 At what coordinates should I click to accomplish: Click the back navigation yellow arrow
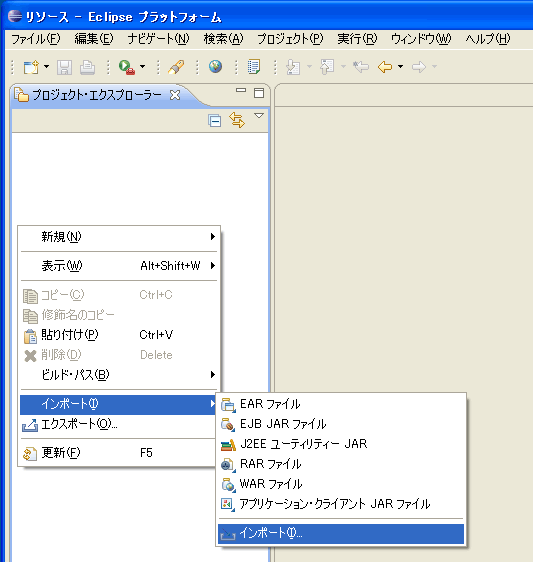385,67
